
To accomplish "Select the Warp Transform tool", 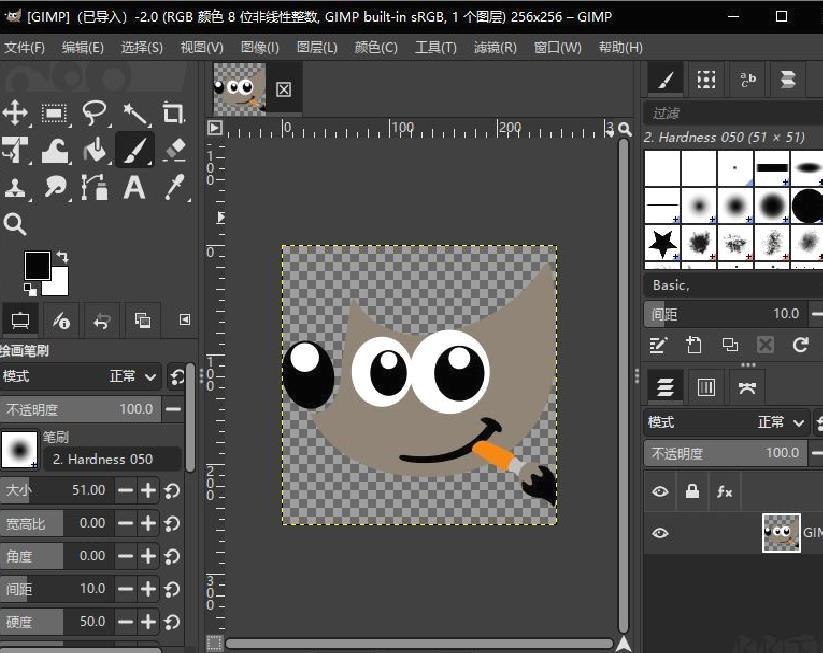I will [55, 150].
